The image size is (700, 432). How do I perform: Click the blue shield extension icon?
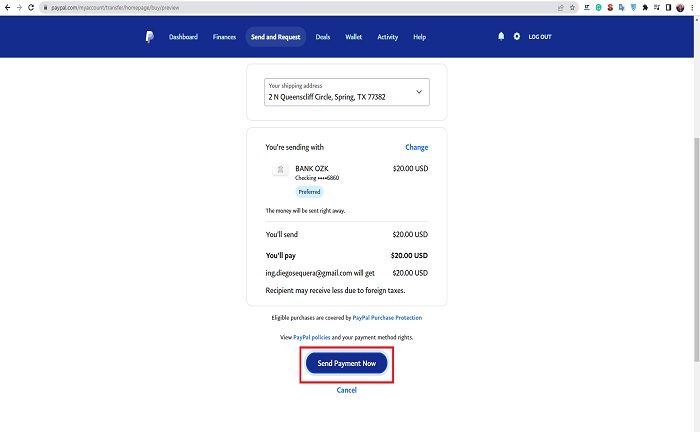coord(633,7)
